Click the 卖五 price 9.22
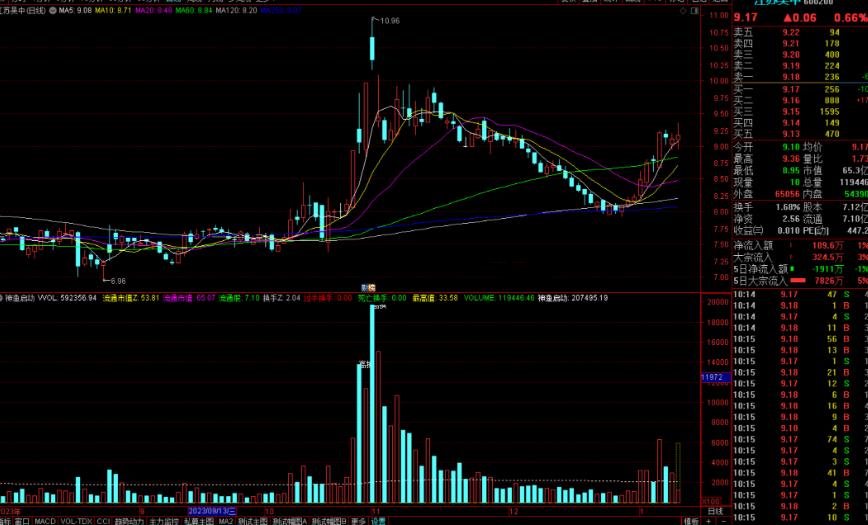Image resolution: width=868 pixels, height=525 pixels. (790, 33)
